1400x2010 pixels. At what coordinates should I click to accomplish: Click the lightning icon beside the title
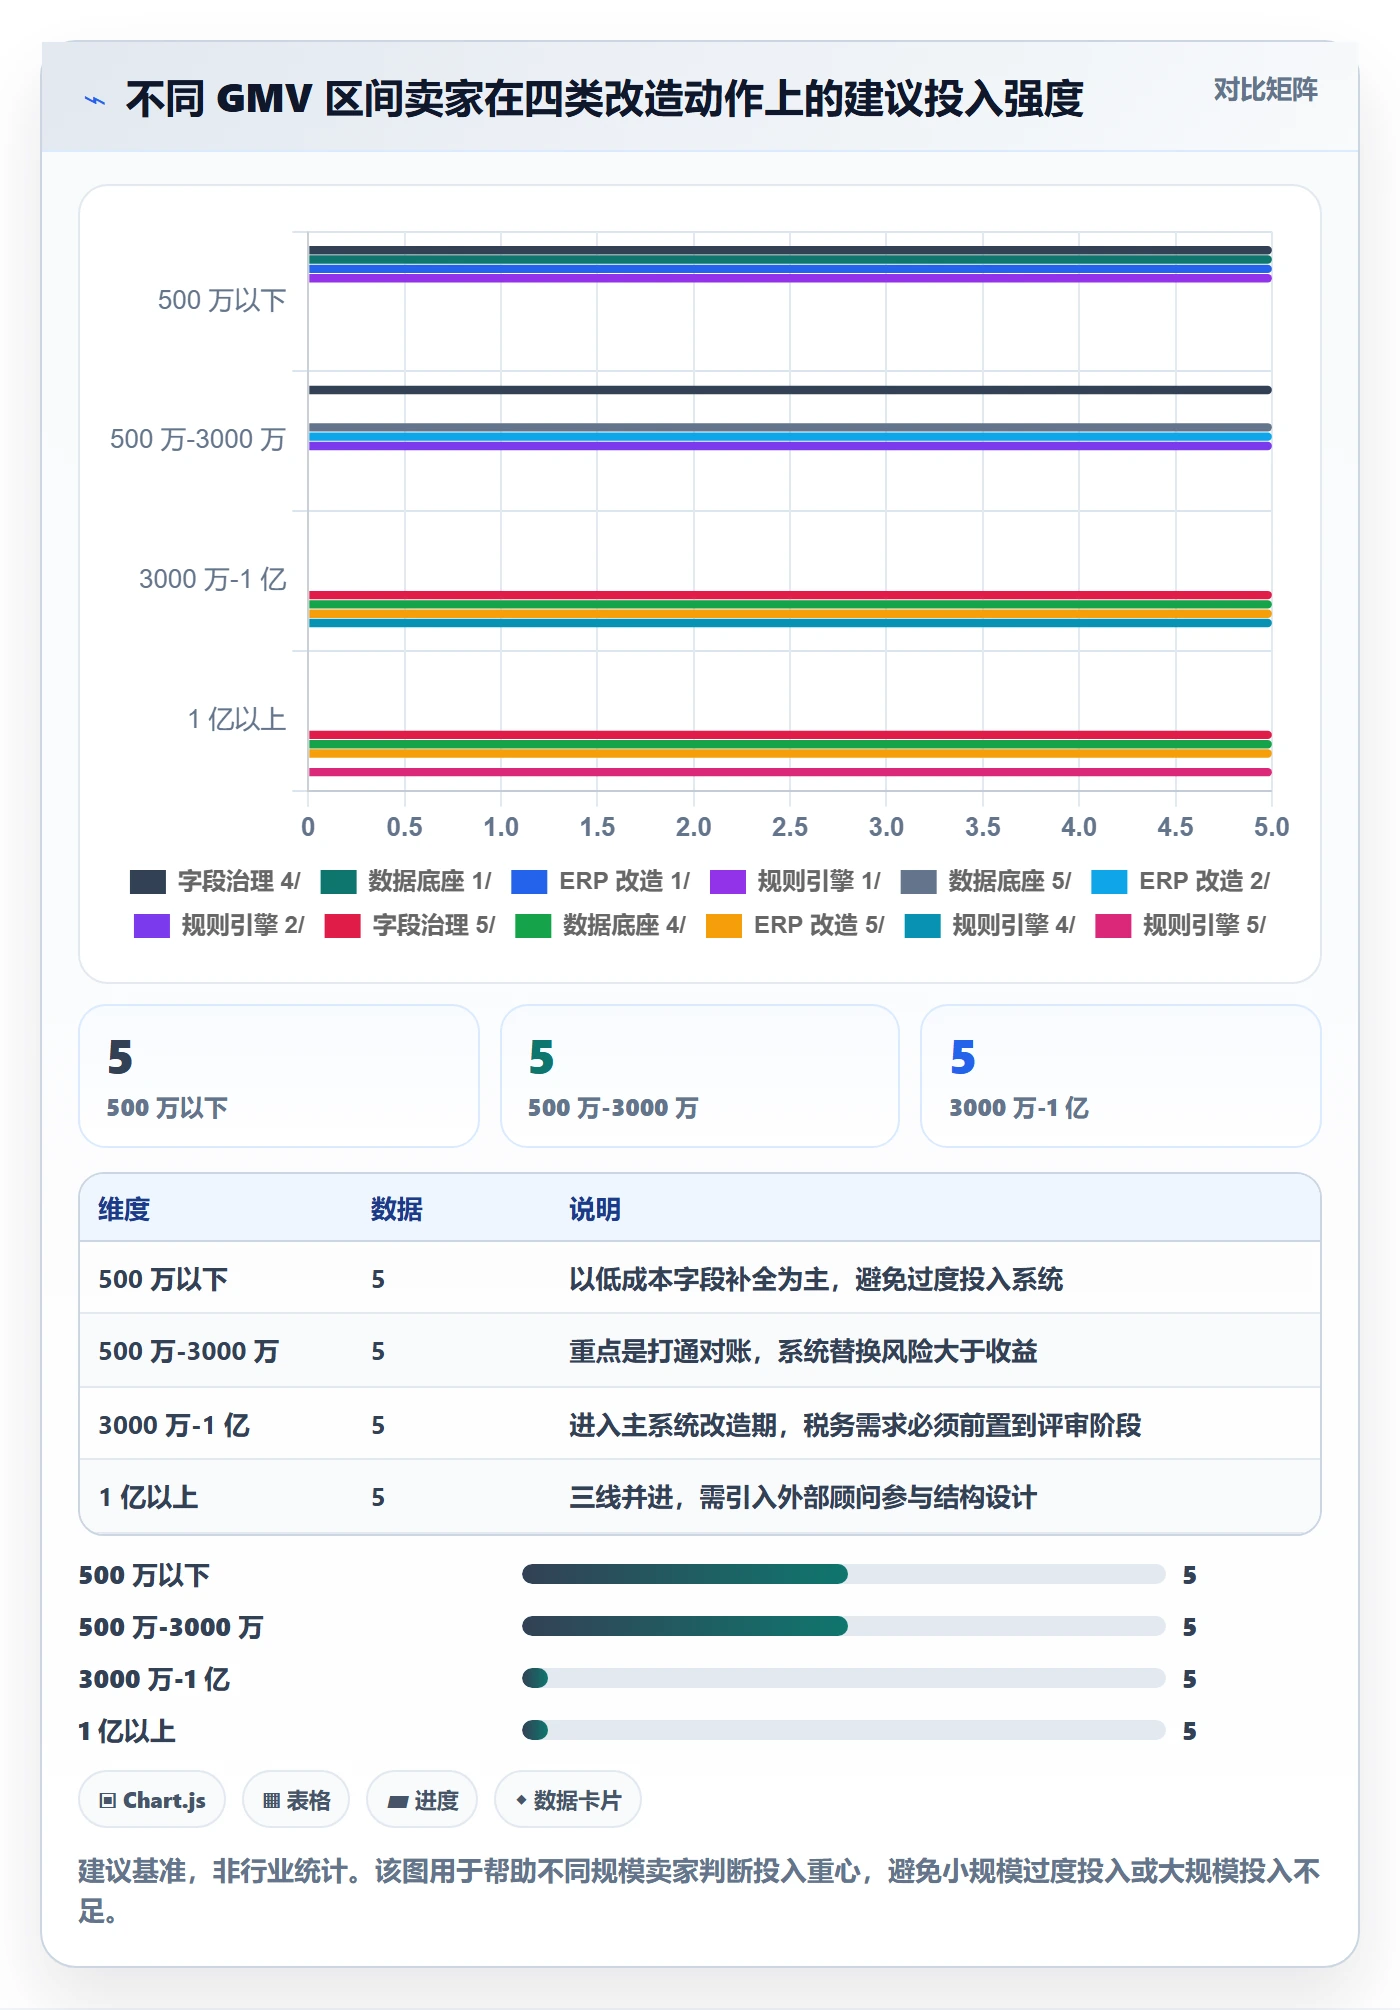pos(95,100)
